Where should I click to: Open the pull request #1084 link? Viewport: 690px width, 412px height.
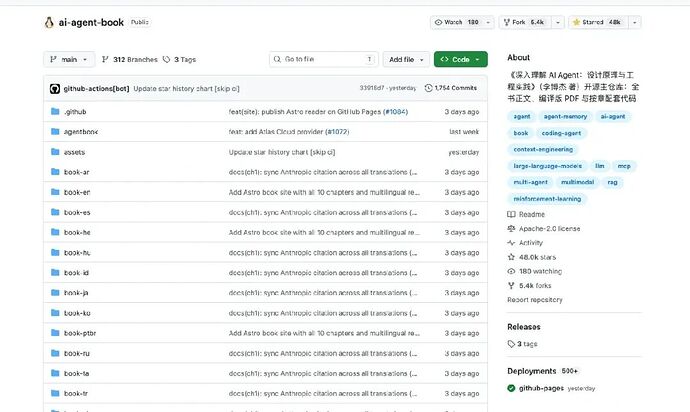396,112
